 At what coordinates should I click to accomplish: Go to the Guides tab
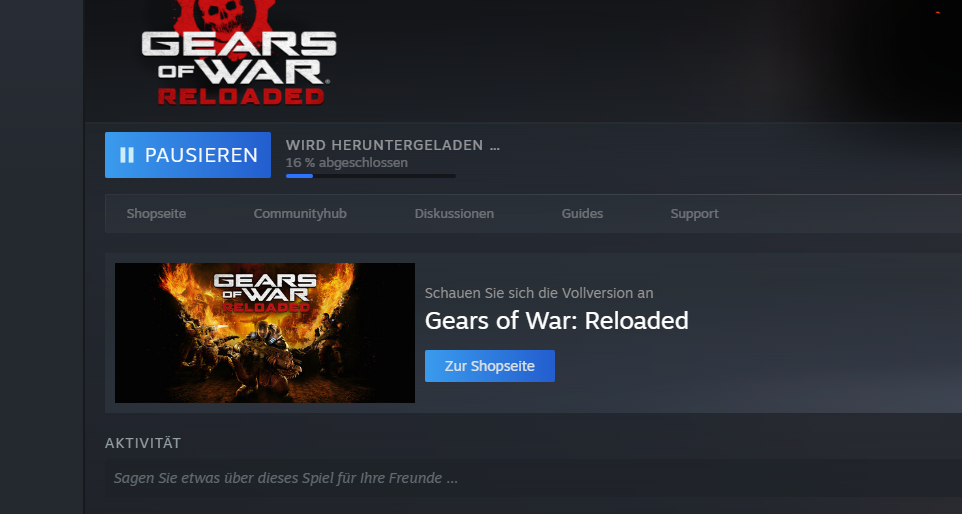click(582, 213)
